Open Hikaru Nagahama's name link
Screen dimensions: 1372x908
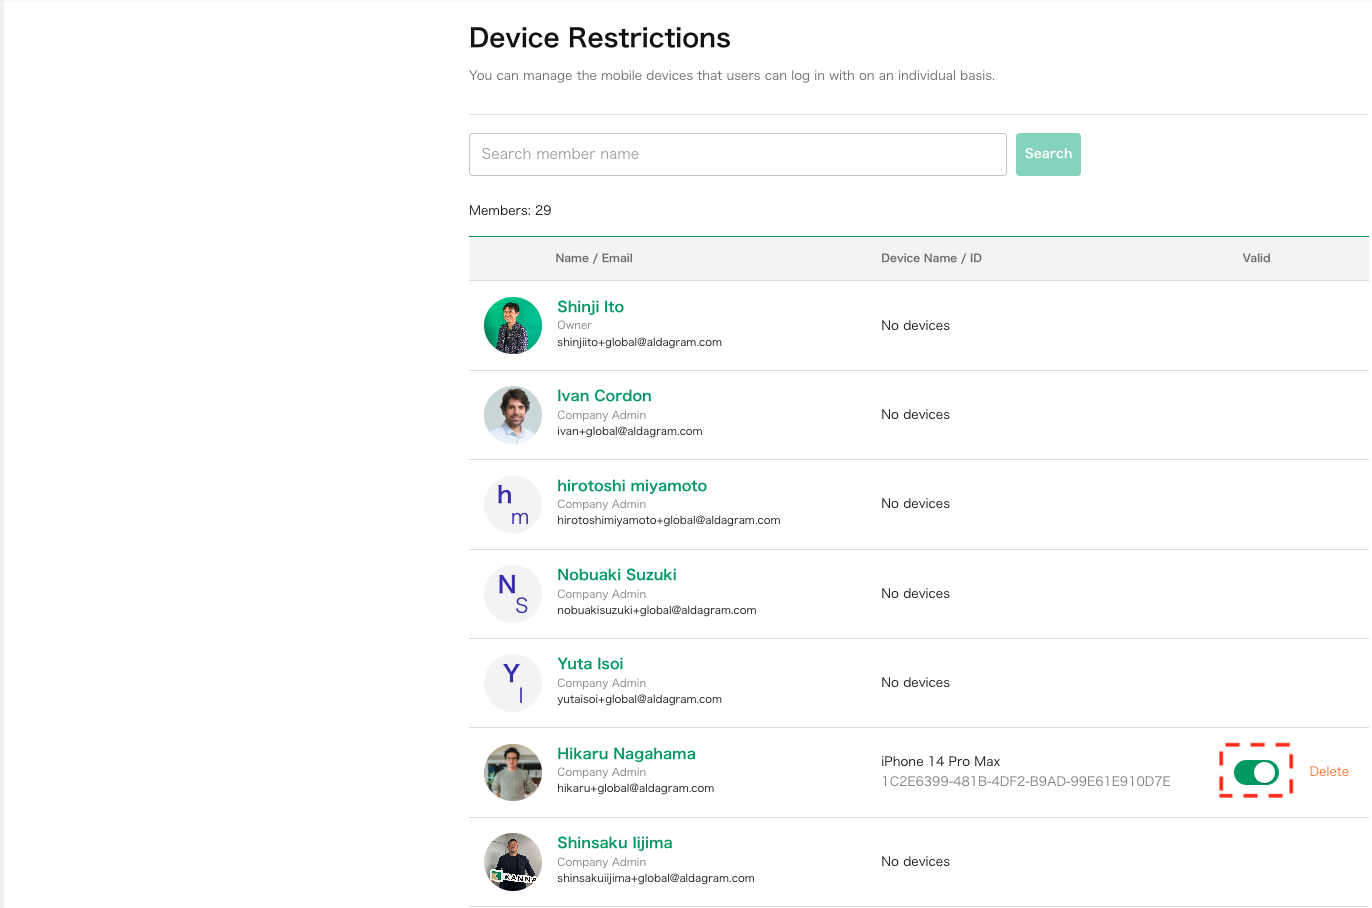point(626,754)
